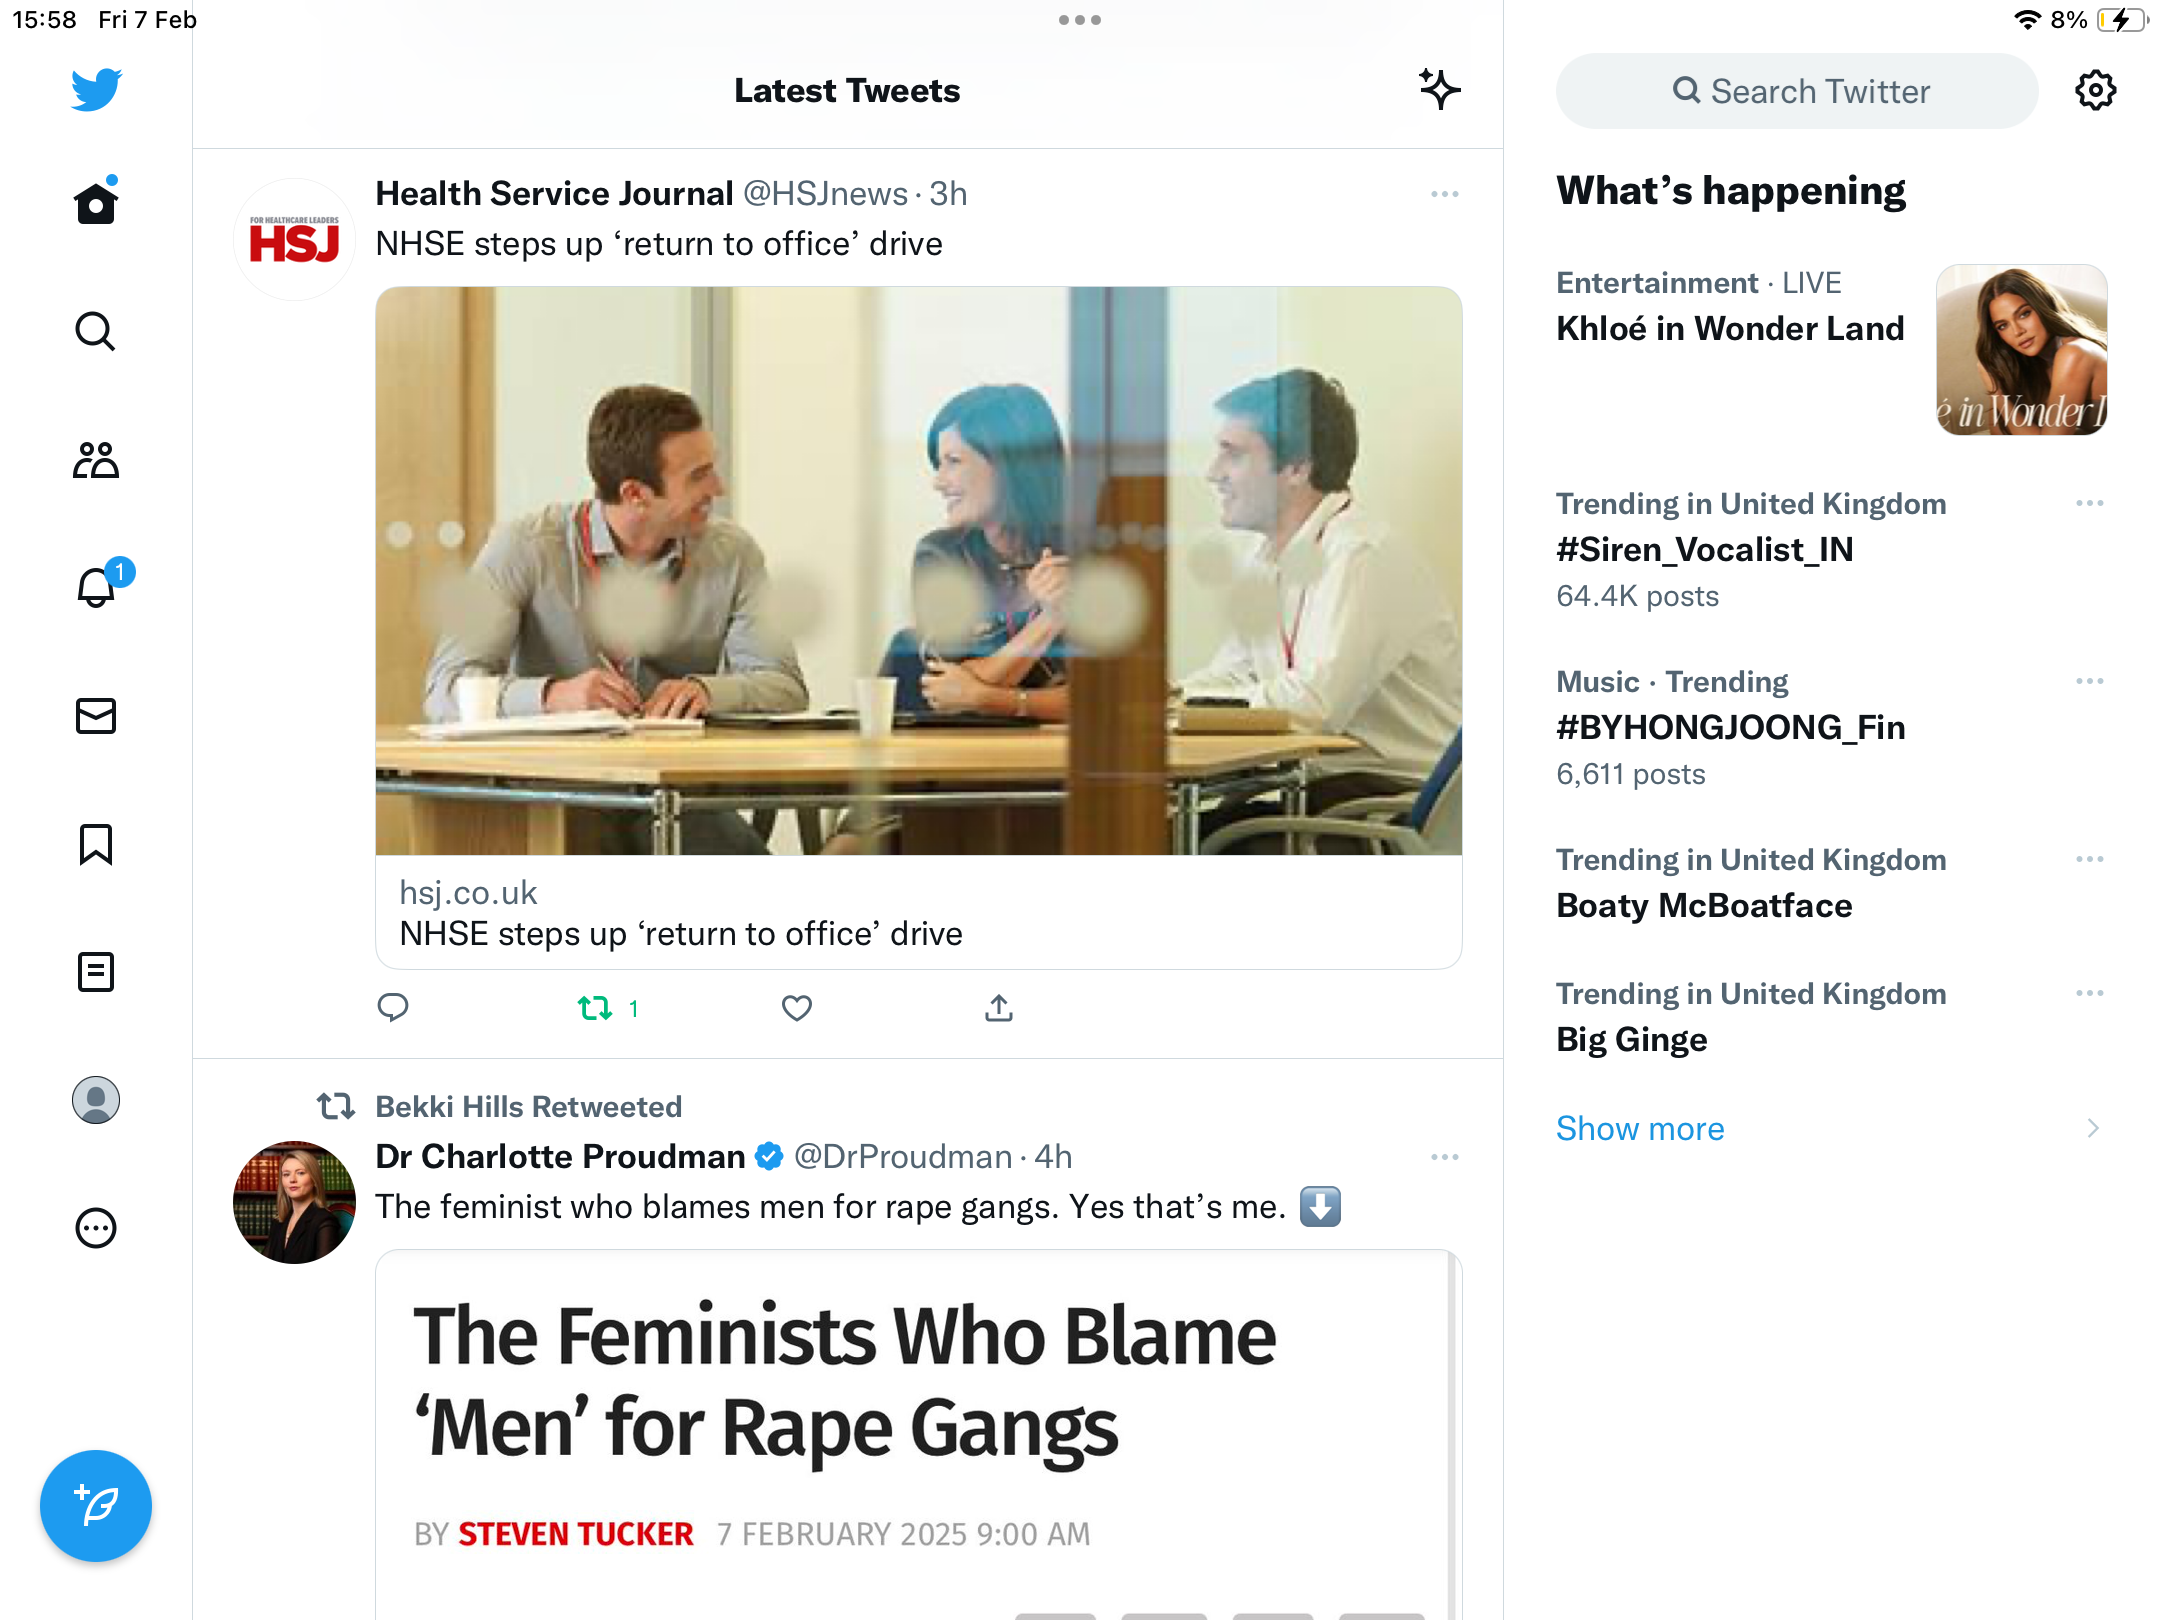Screen dimensions: 2160x1620
Task: Open Khloé in Wonder Land thumbnail
Action: click(2022, 350)
